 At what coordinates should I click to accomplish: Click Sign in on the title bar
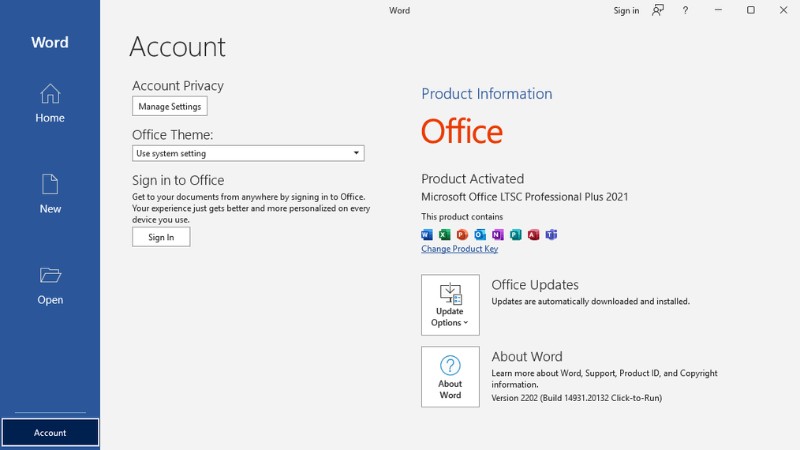click(x=626, y=10)
